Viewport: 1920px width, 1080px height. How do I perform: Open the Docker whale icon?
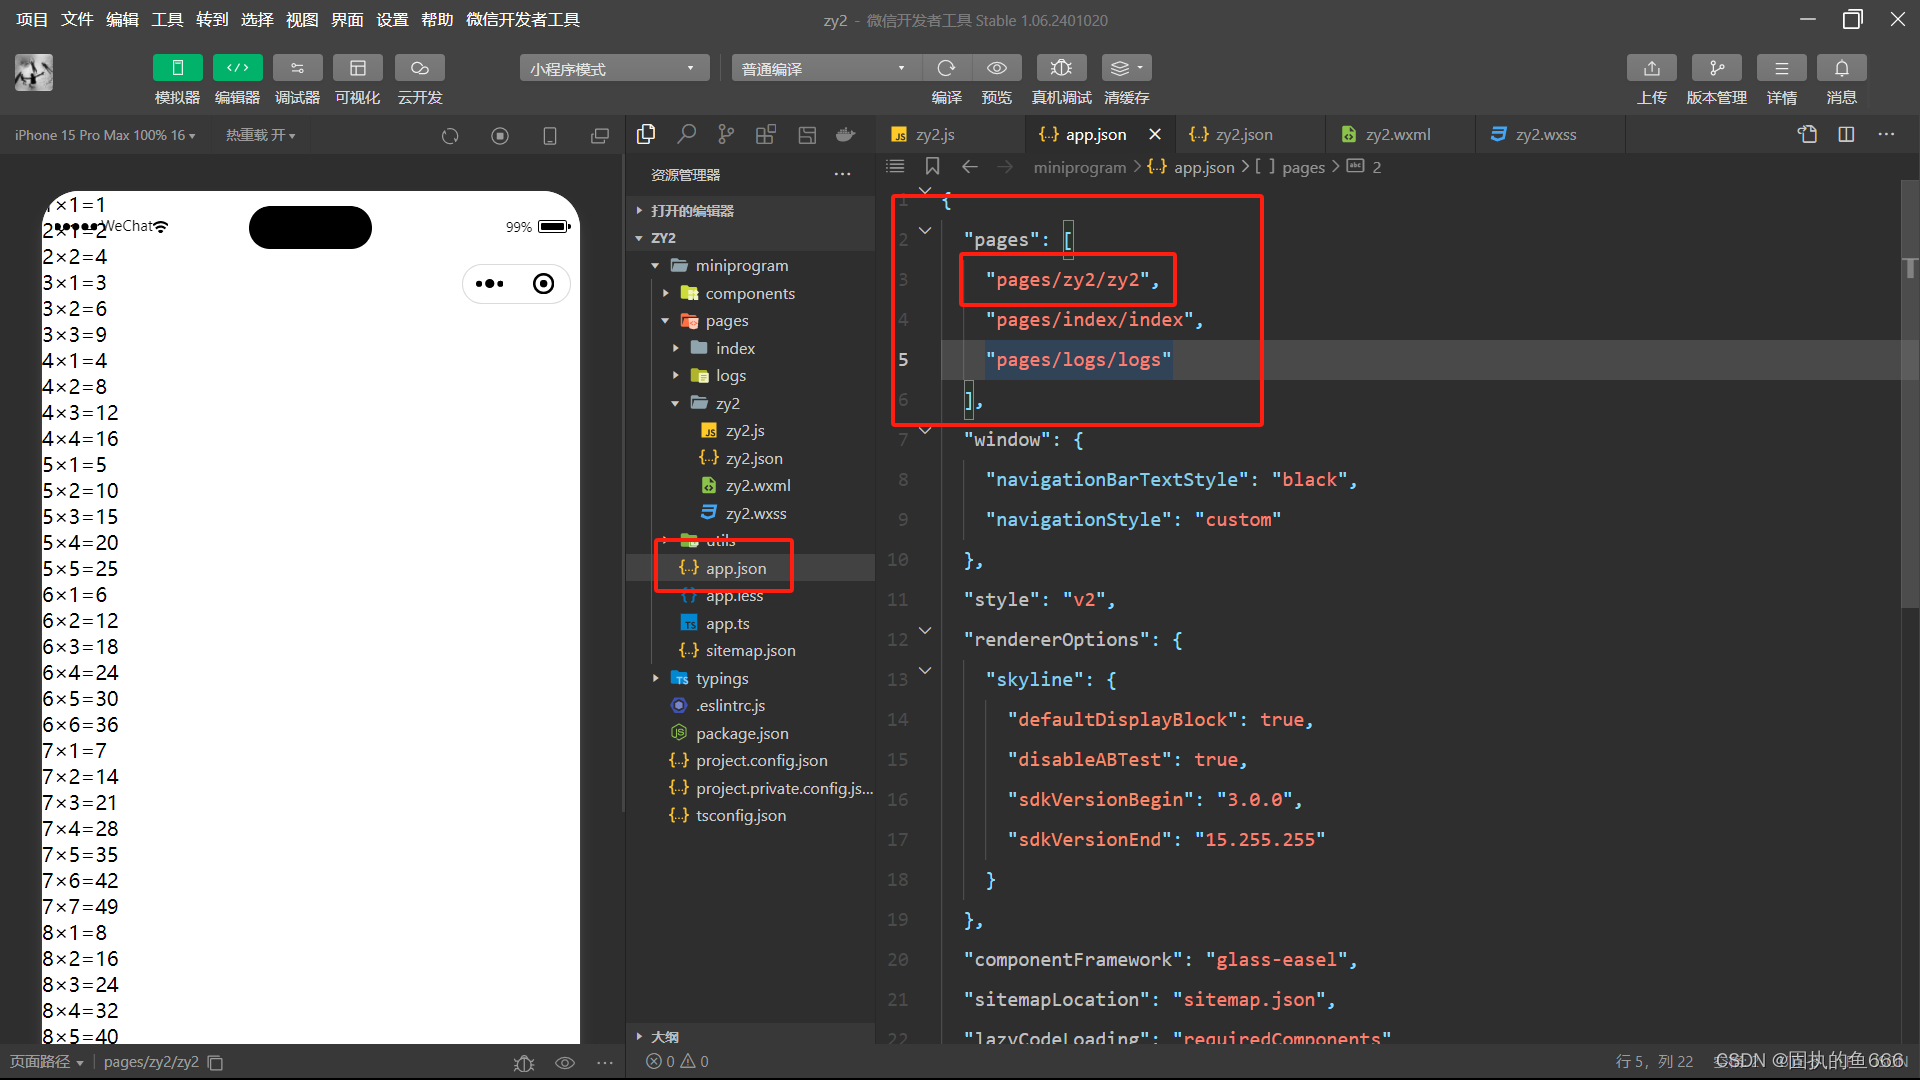(x=846, y=134)
